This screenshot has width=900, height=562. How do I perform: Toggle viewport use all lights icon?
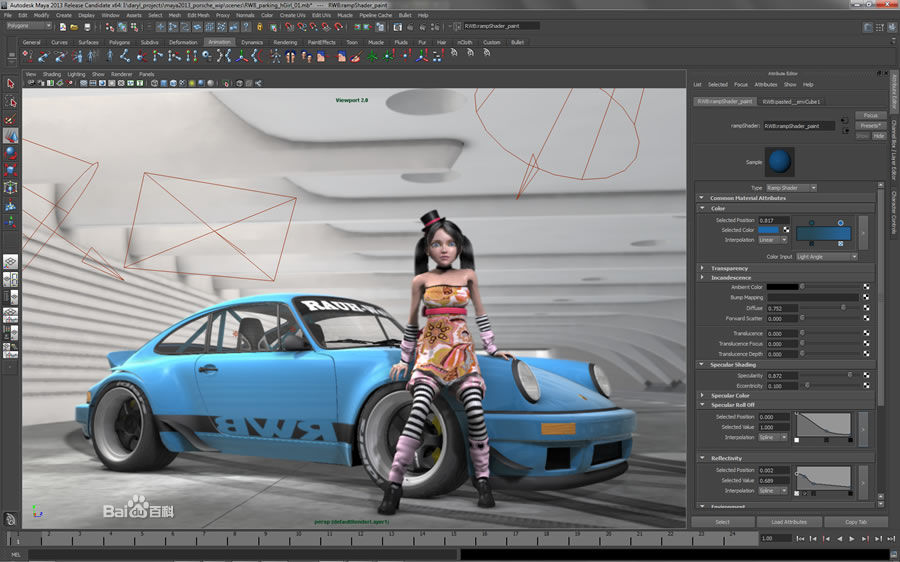click(192, 83)
